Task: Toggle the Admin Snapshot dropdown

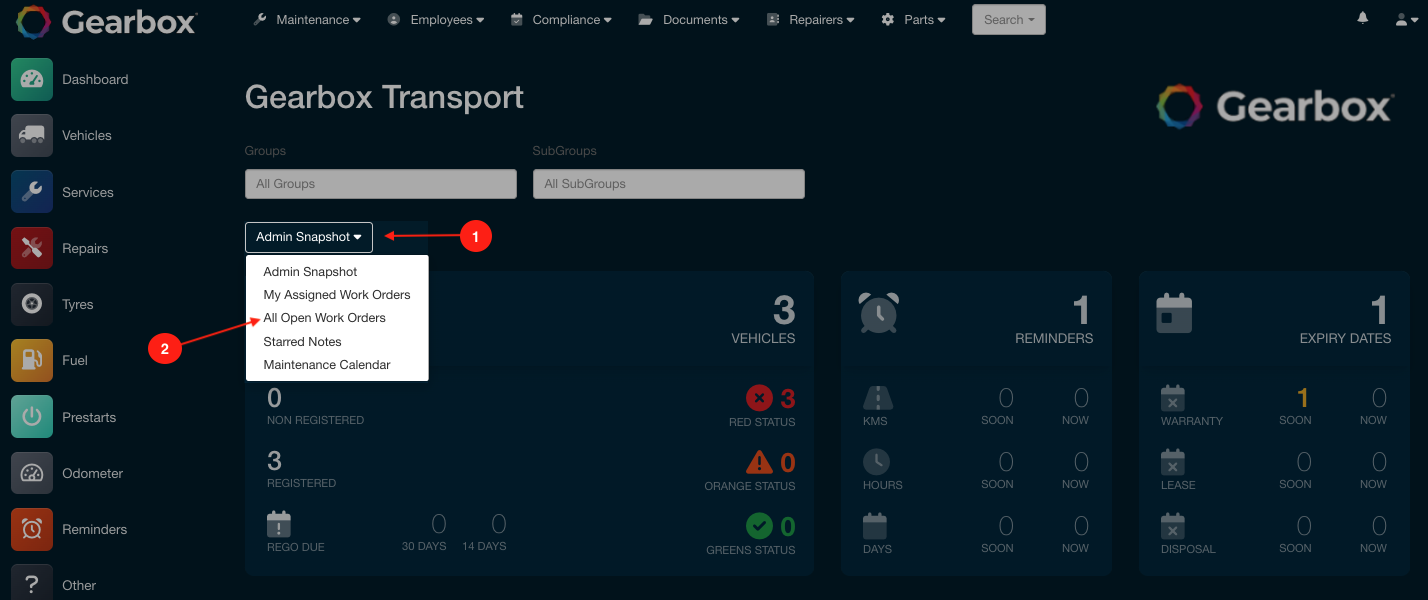Action: tap(309, 237)
